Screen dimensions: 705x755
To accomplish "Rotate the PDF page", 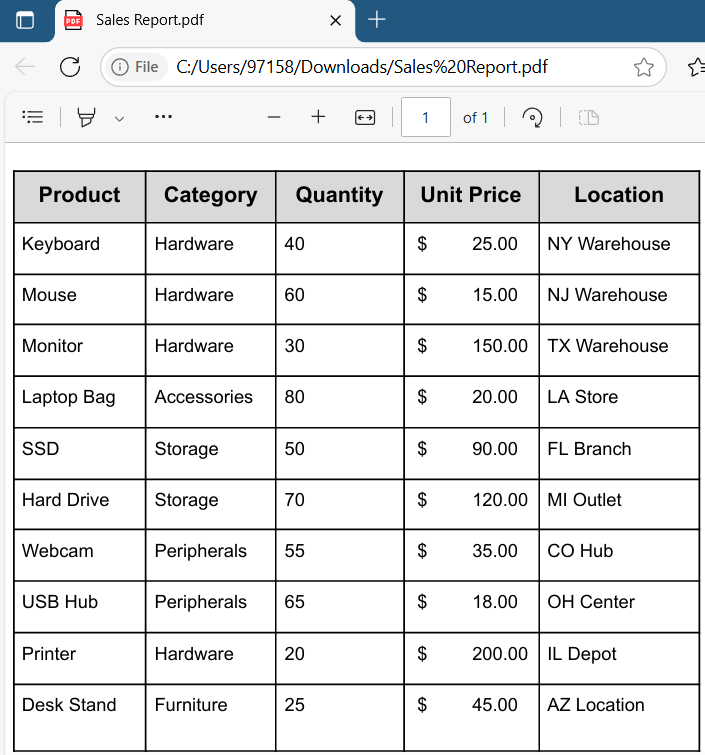I will click(x=532, y=117).
